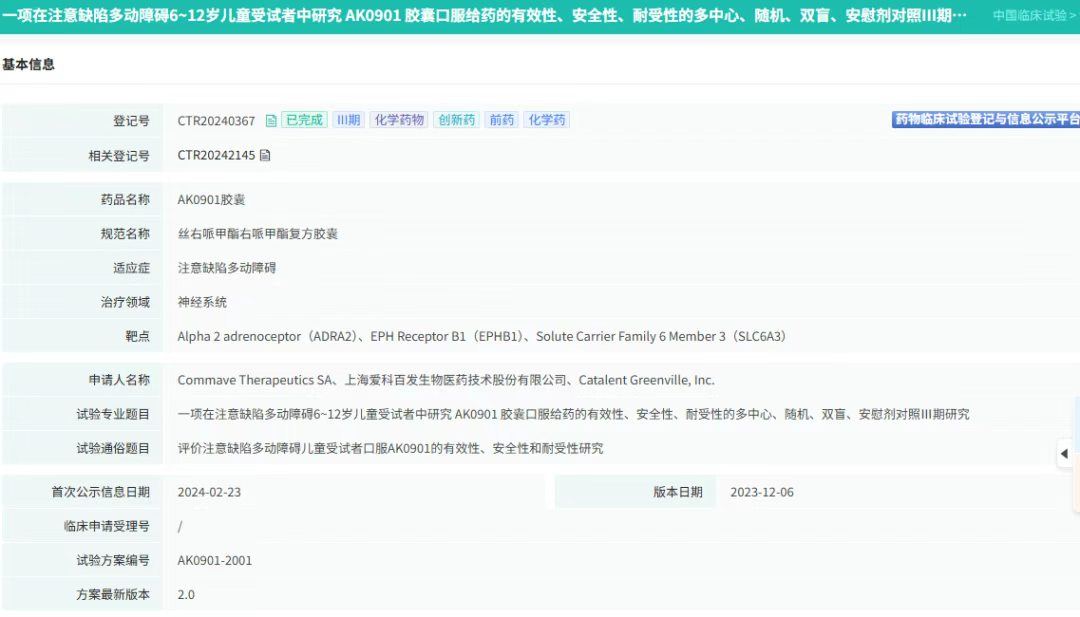Click the 化学药 tag
This screenshot has width=1080, height=617.
tap(547, 120)
